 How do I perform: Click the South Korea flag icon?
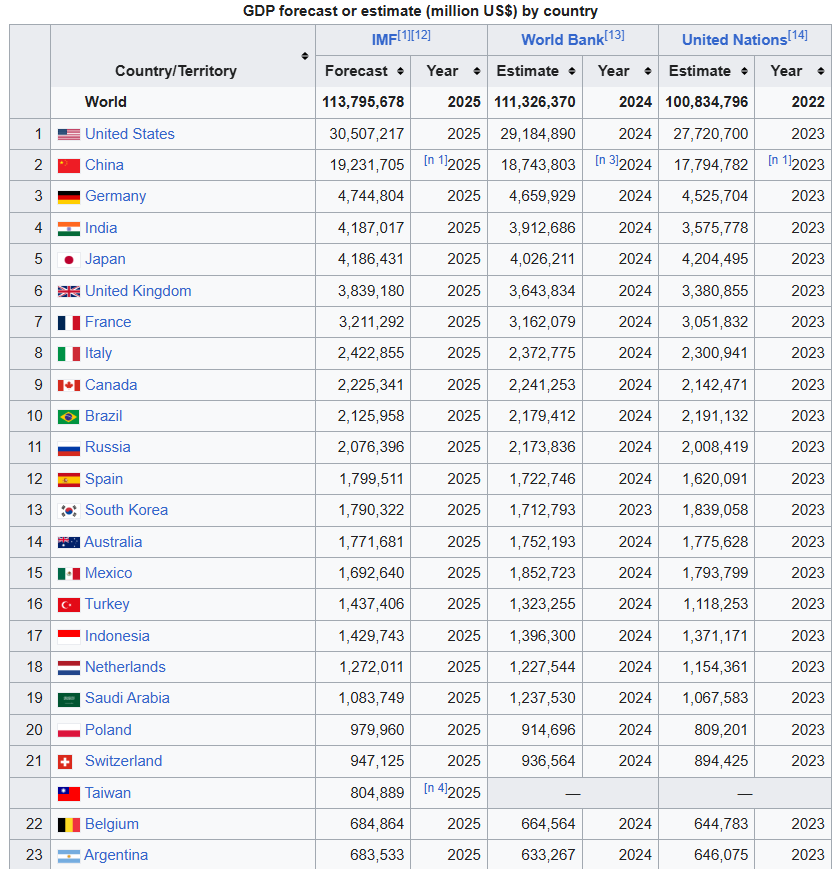click(x=69, y=510)
